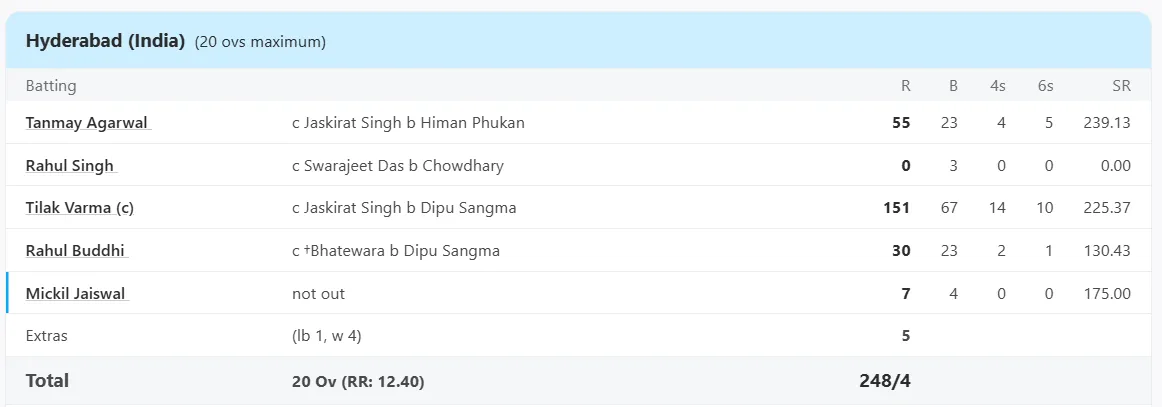Open Mickil Jaiswal player profile link

pyautogui.click(x=77, y=294)
